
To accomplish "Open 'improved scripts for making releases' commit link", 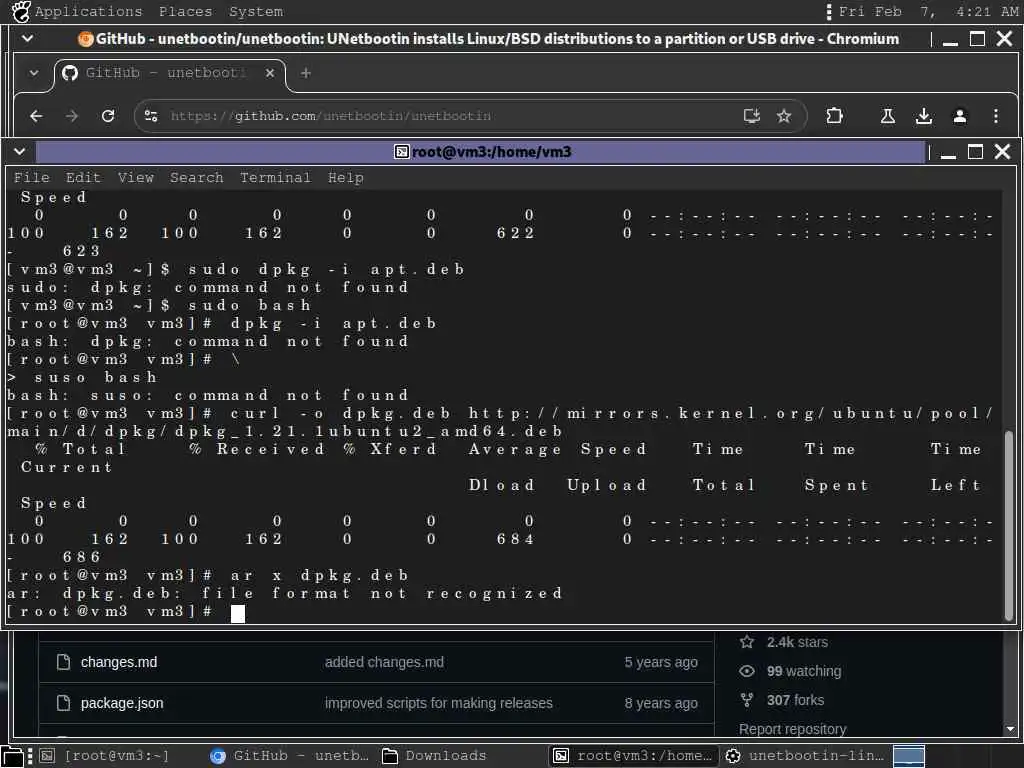I will tap(438, 703).
